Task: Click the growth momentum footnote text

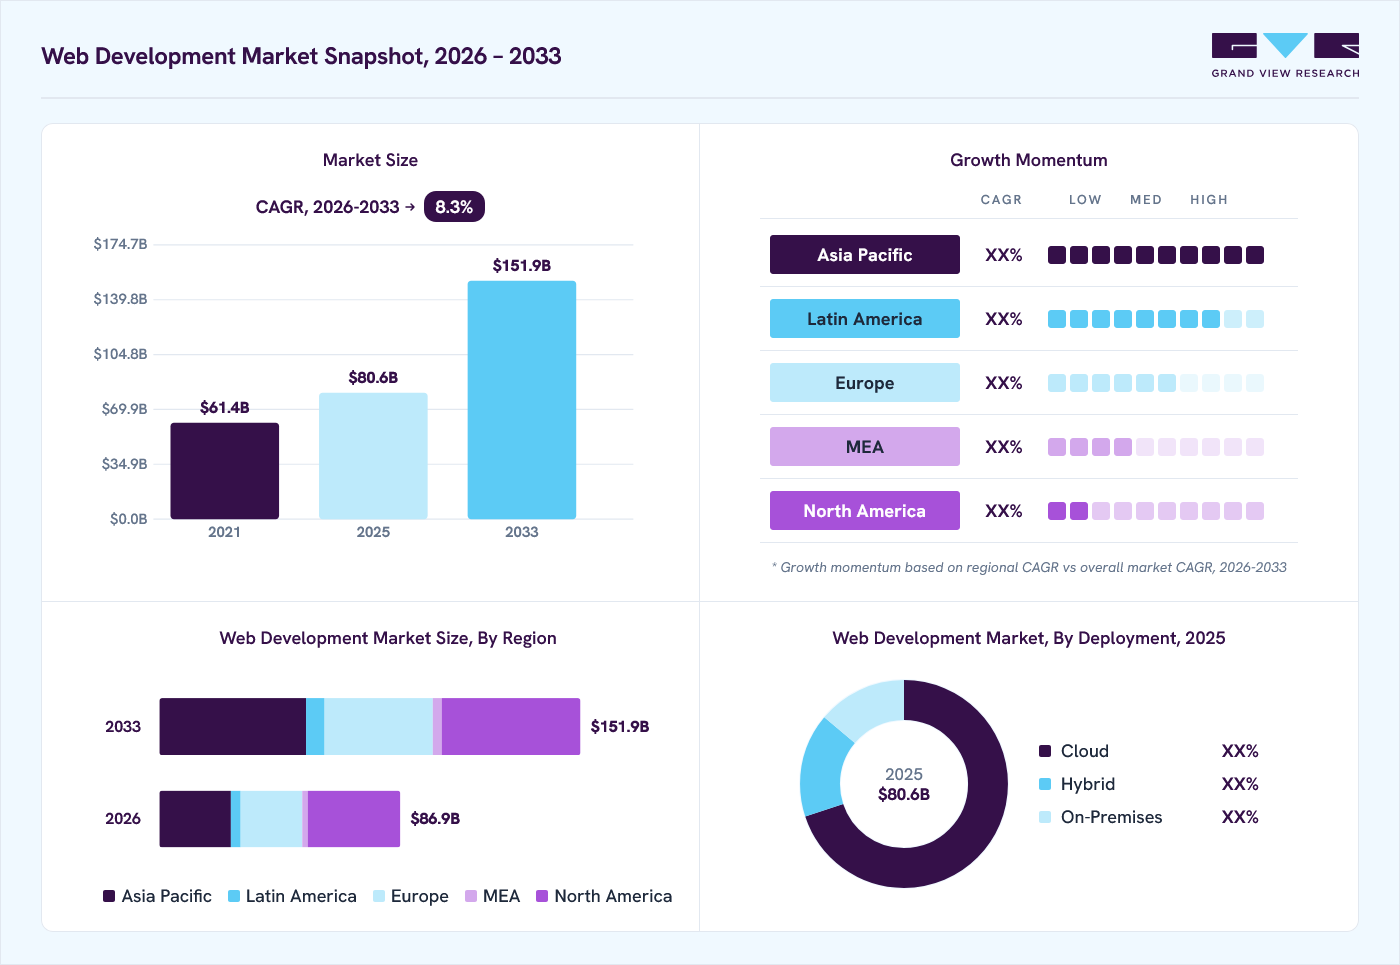Action: point(1029,567)
